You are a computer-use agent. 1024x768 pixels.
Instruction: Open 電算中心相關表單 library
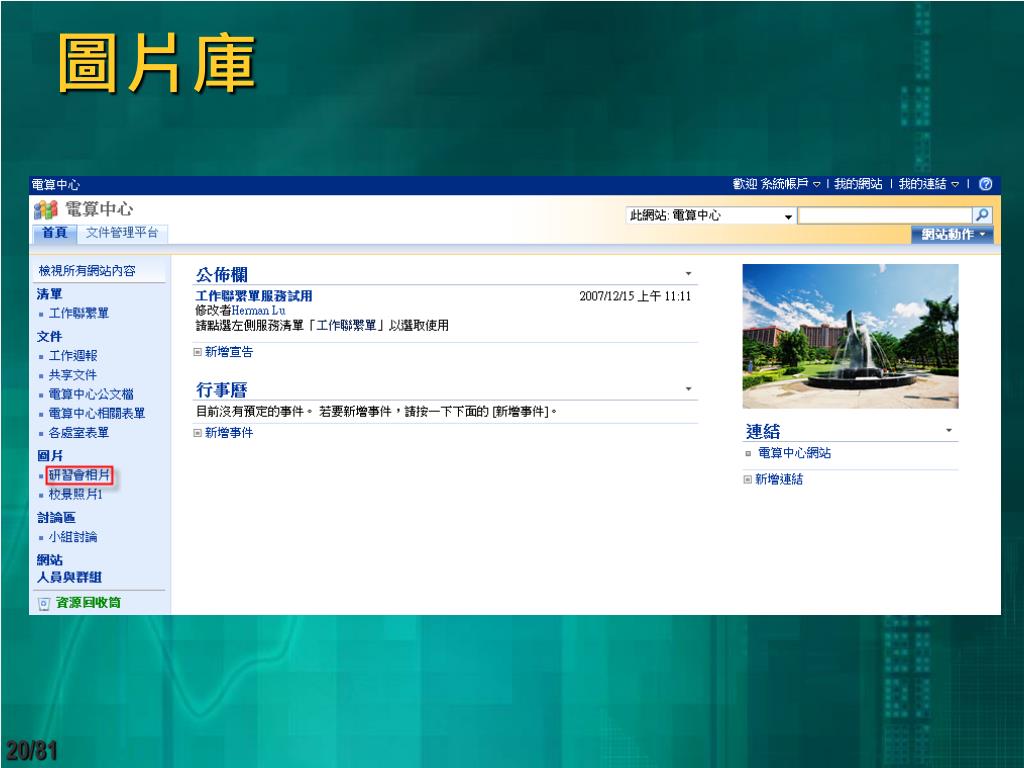tap(97, 413)
